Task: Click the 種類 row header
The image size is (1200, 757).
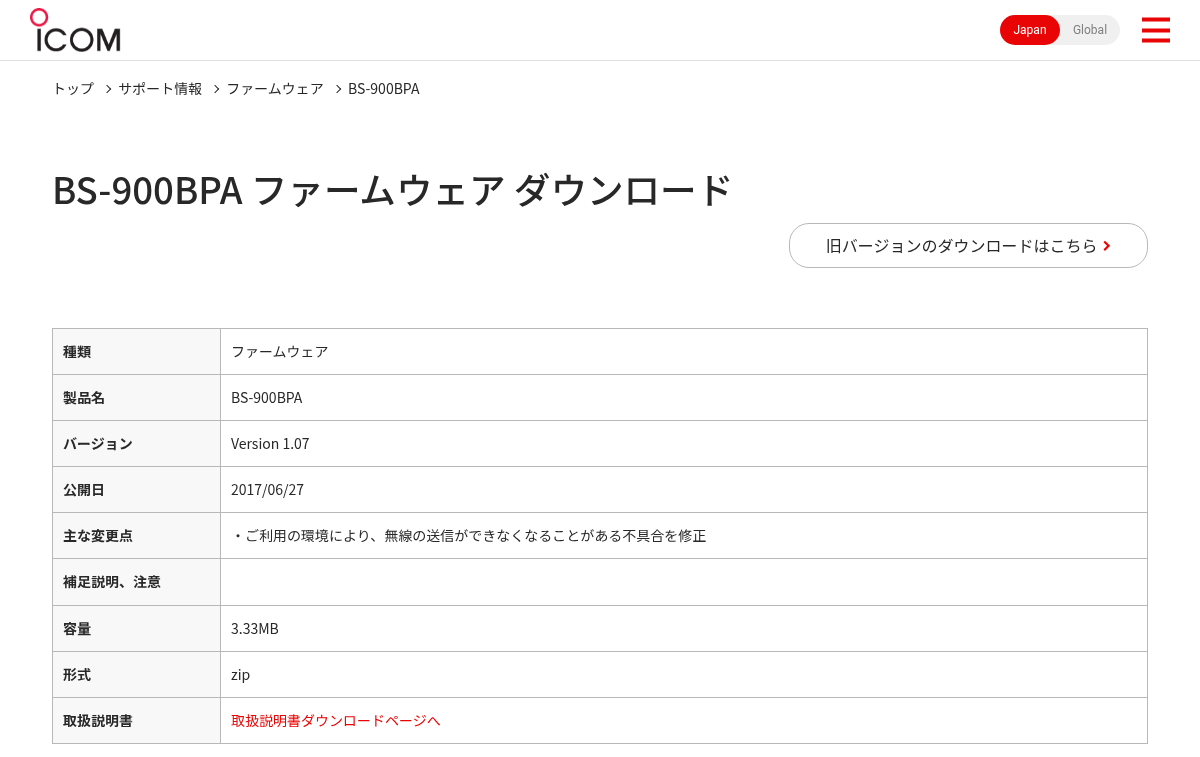Action: click(136, 351)
